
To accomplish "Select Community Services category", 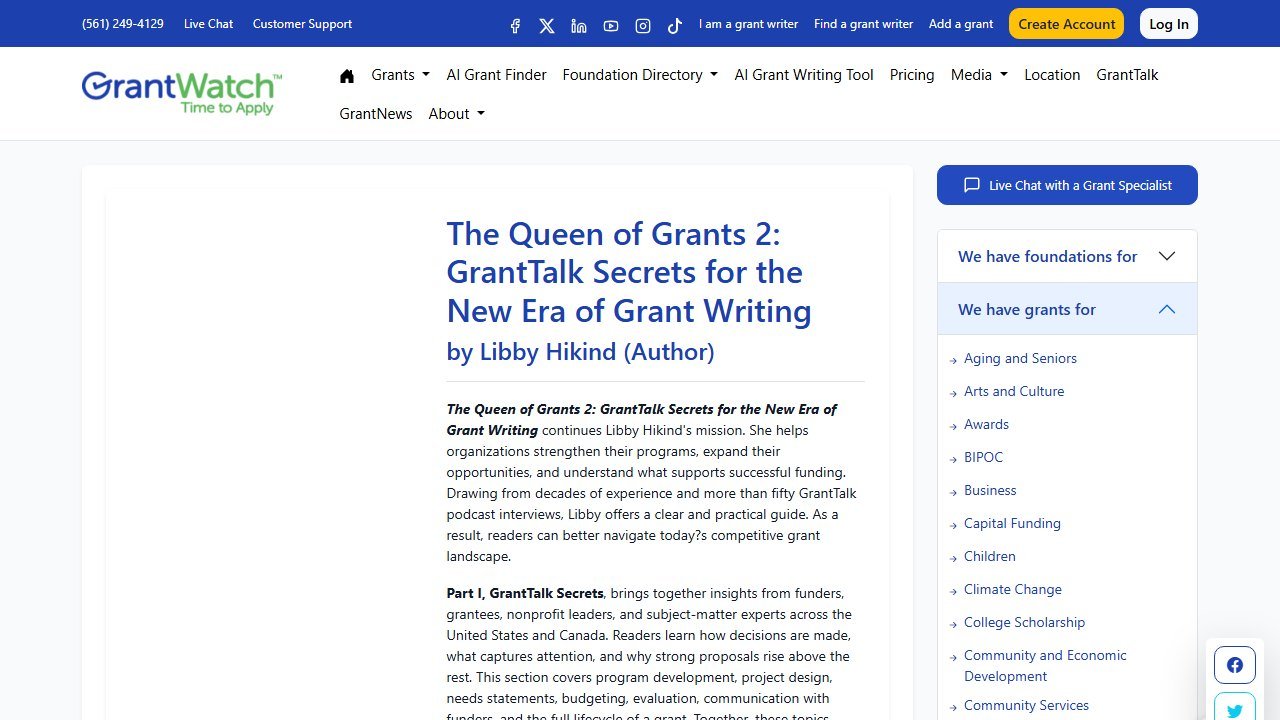I will (x=1026, y=705).
